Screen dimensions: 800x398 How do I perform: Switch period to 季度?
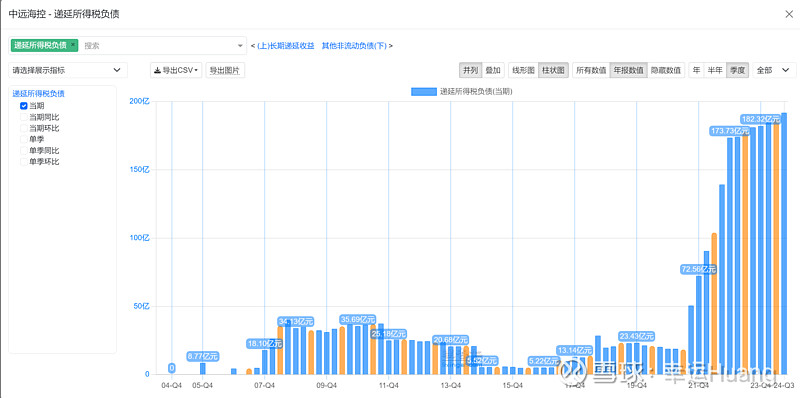[738, 70]
